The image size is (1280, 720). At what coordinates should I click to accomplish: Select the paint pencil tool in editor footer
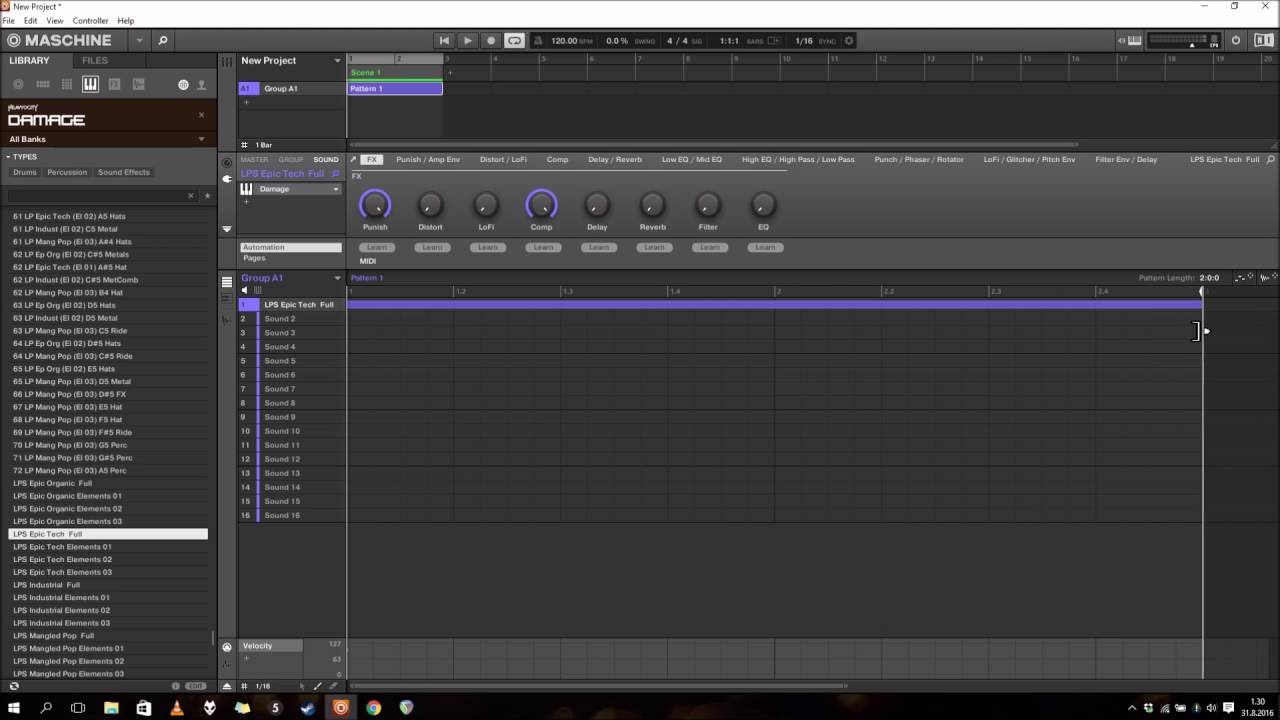(318, 686)
